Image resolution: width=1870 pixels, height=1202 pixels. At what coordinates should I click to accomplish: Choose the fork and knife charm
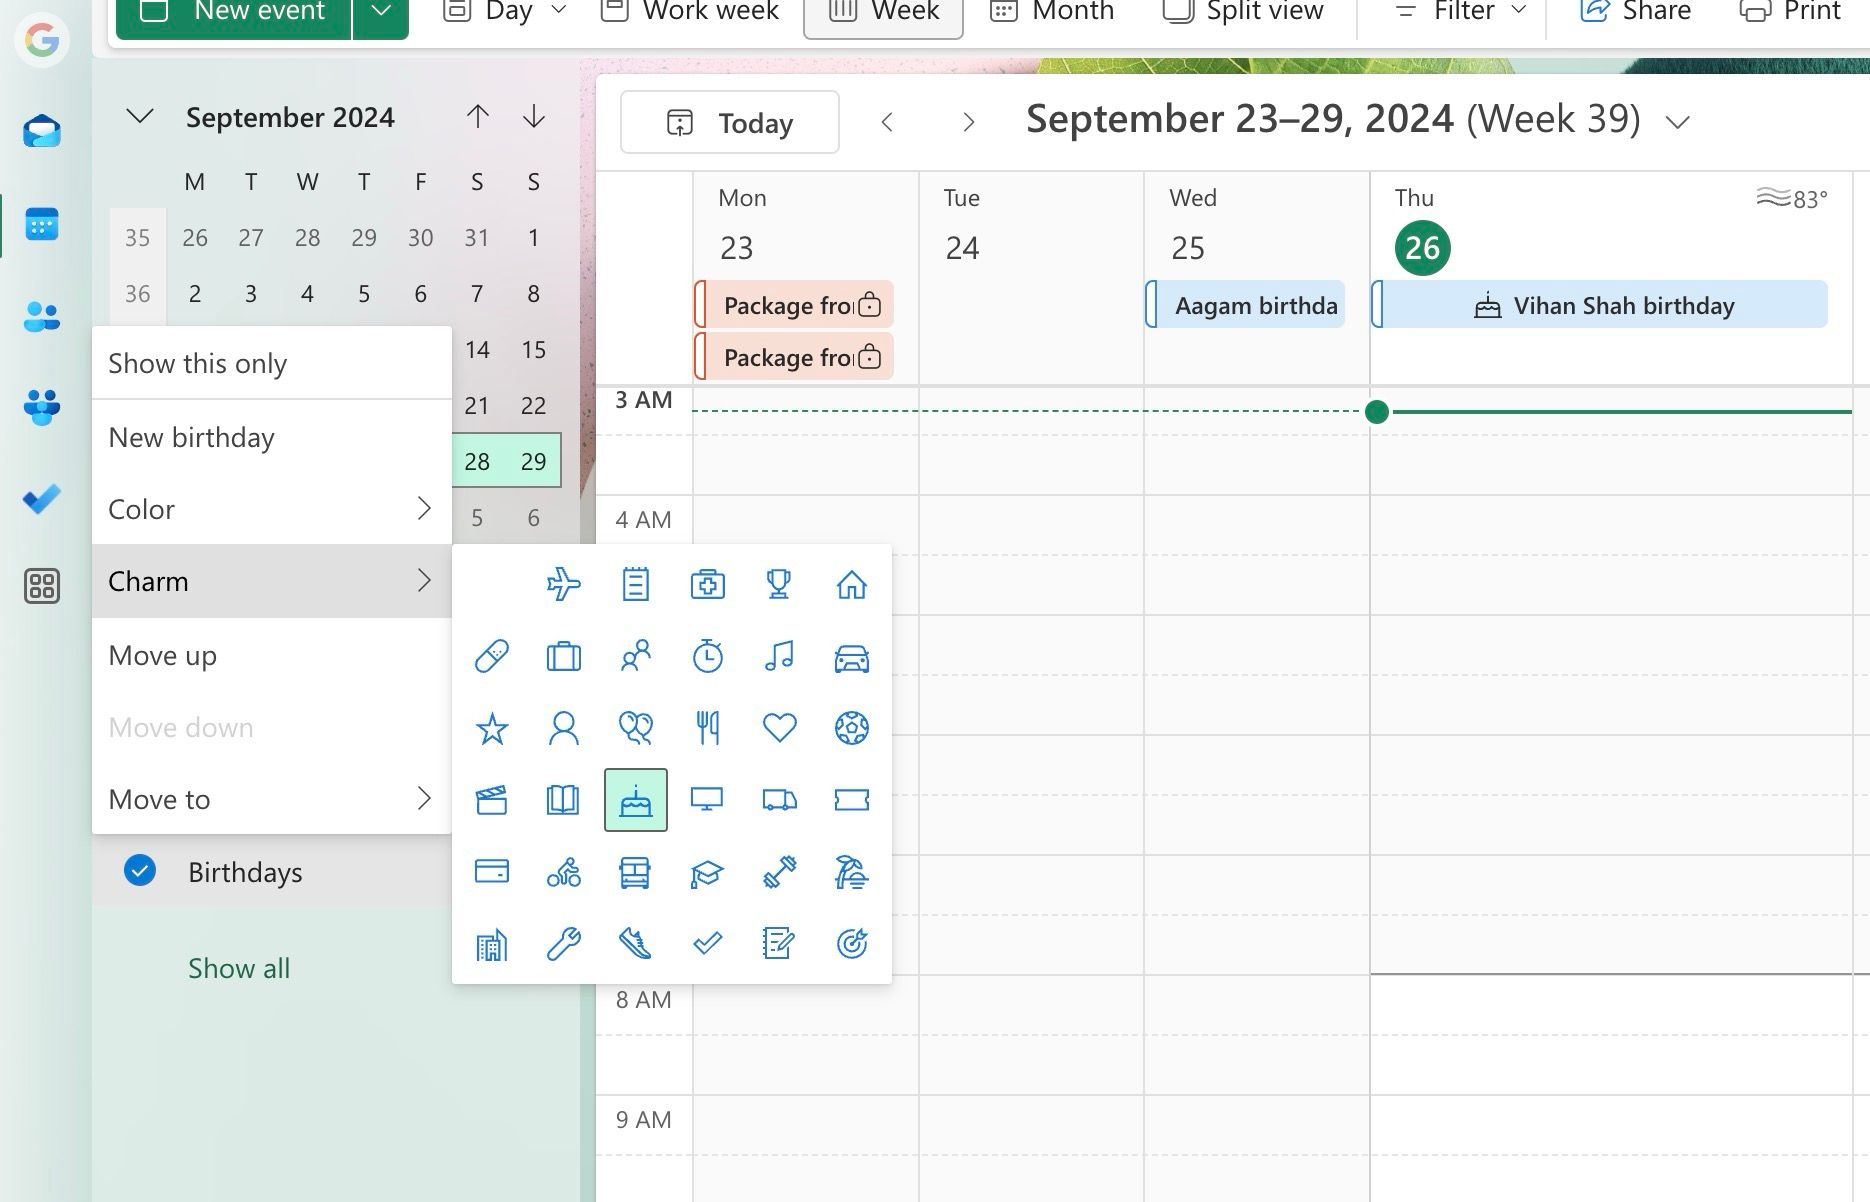pos(708,728)
